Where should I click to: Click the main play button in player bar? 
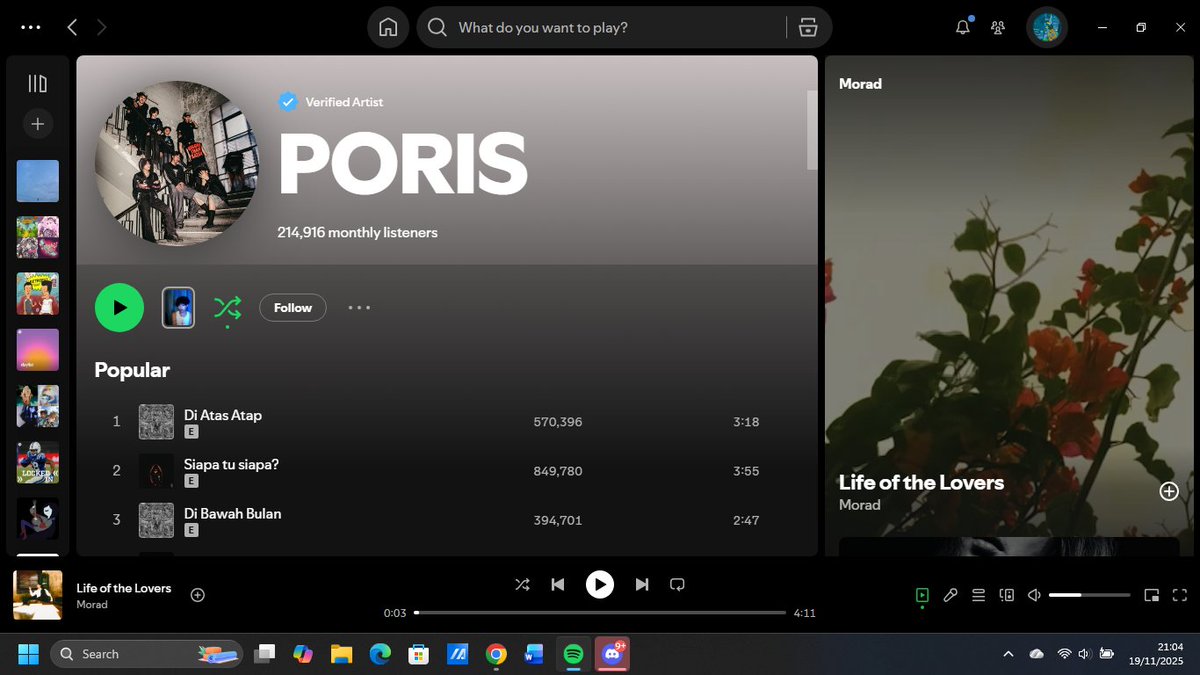(600, 584)
